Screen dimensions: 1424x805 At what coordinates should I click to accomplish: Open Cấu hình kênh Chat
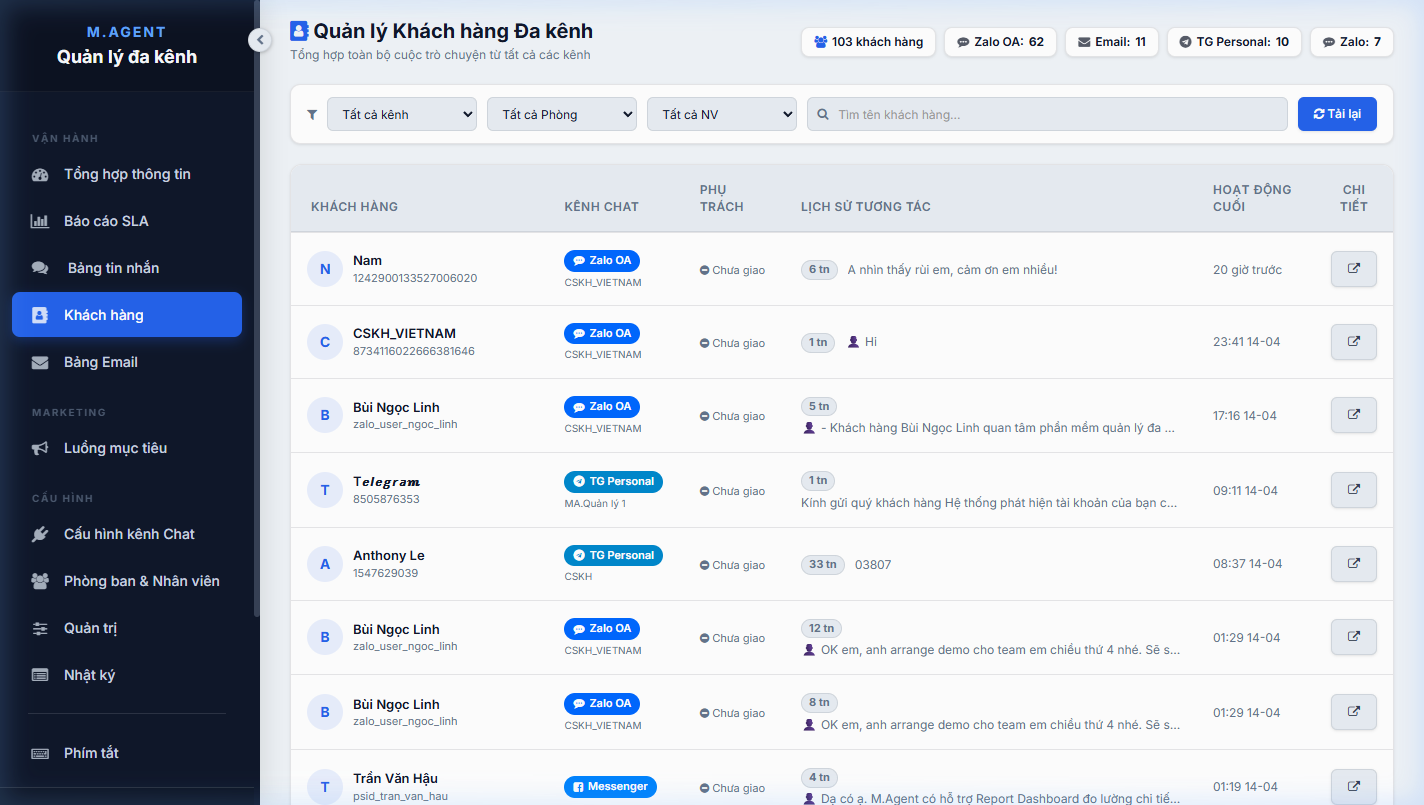(x=127, y=534)
